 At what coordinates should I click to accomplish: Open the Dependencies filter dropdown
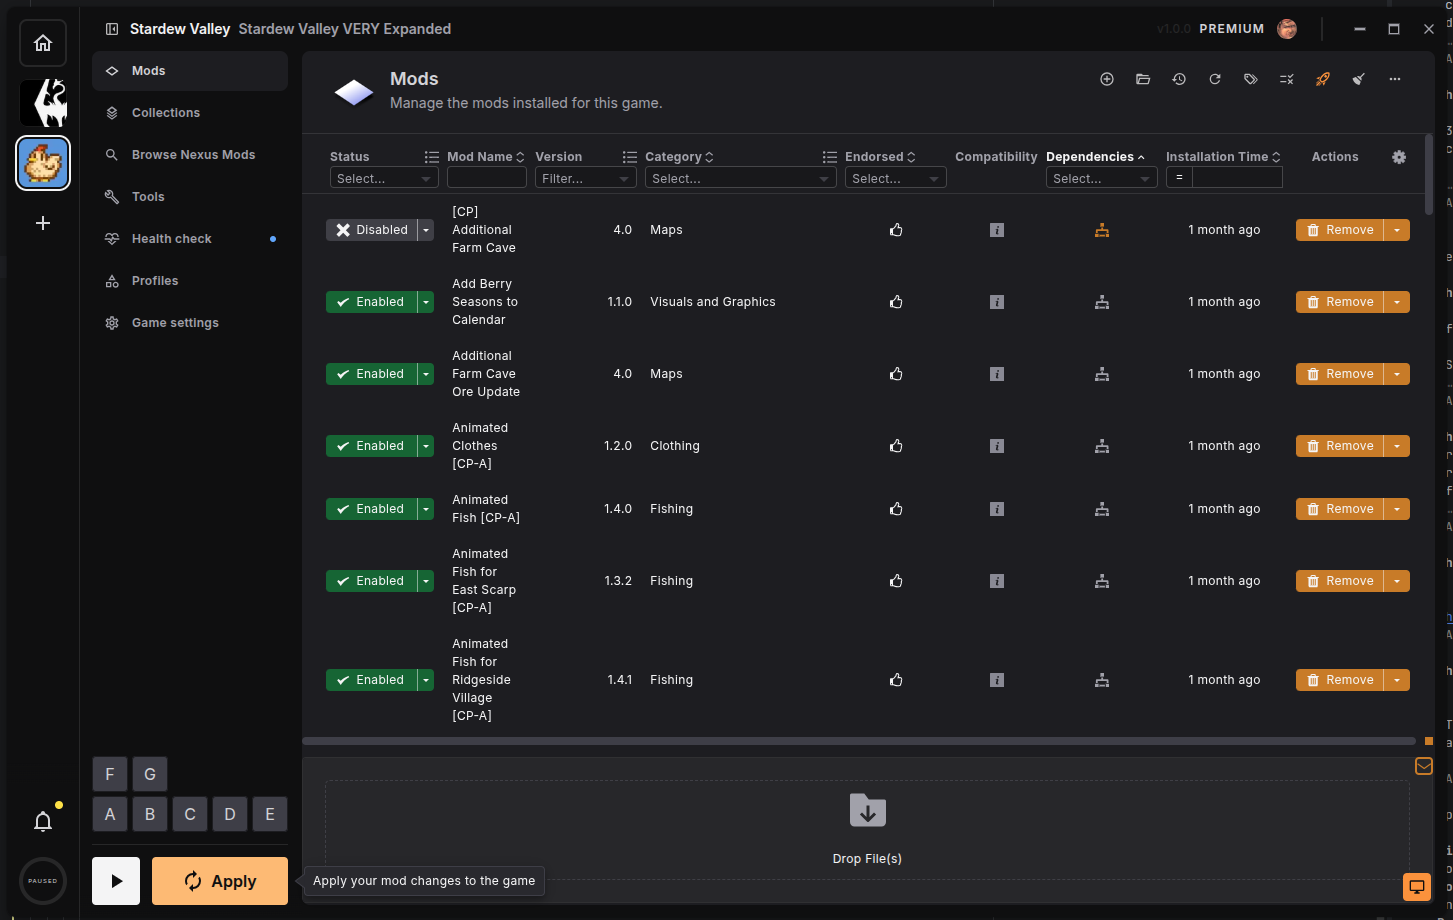[1102, 178]
